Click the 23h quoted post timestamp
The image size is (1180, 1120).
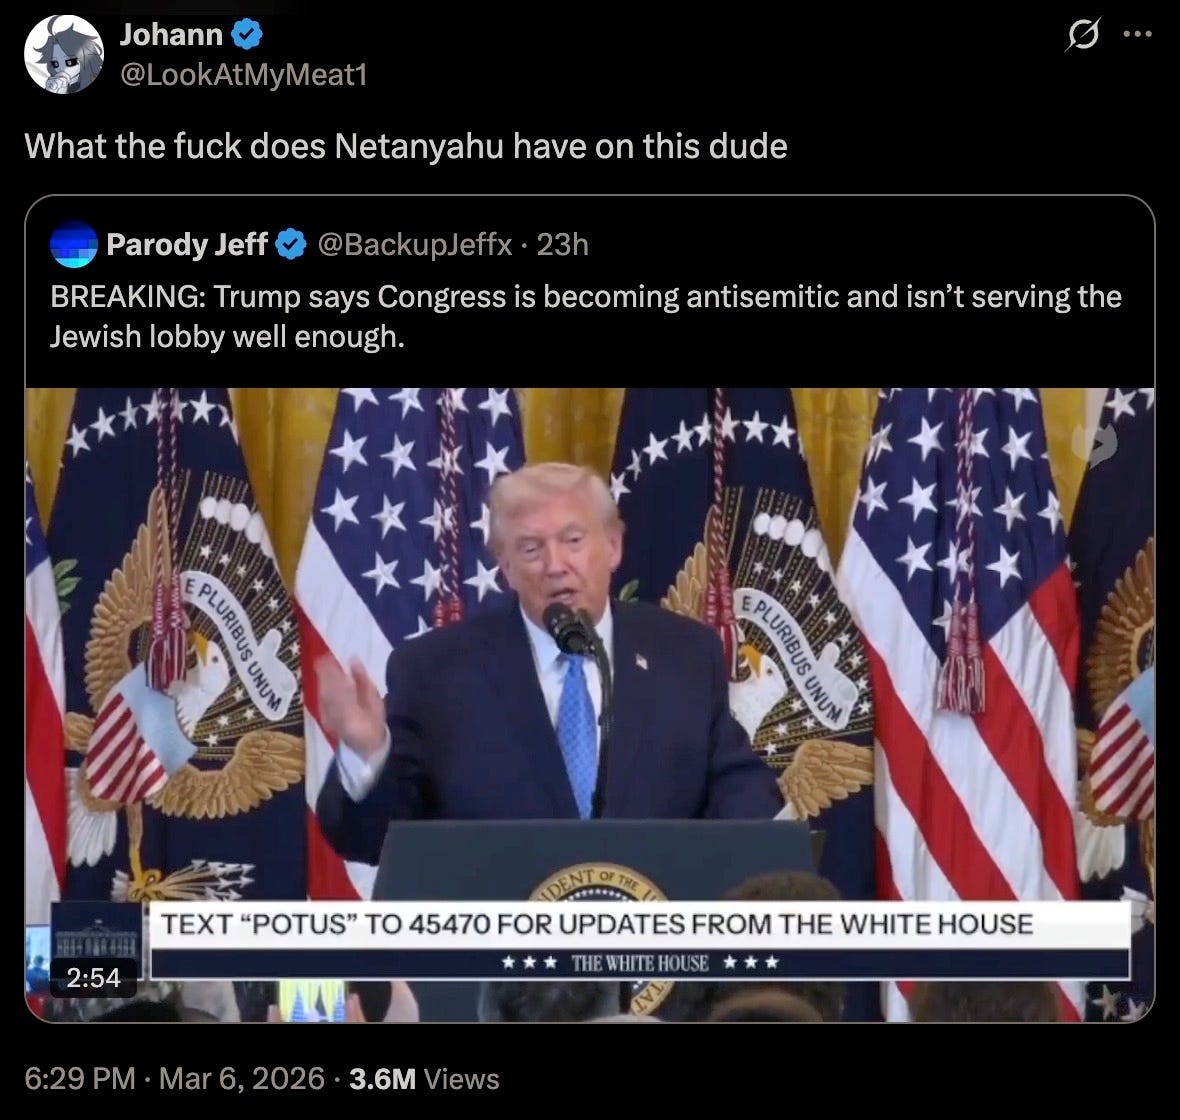[x=562, y=245]
